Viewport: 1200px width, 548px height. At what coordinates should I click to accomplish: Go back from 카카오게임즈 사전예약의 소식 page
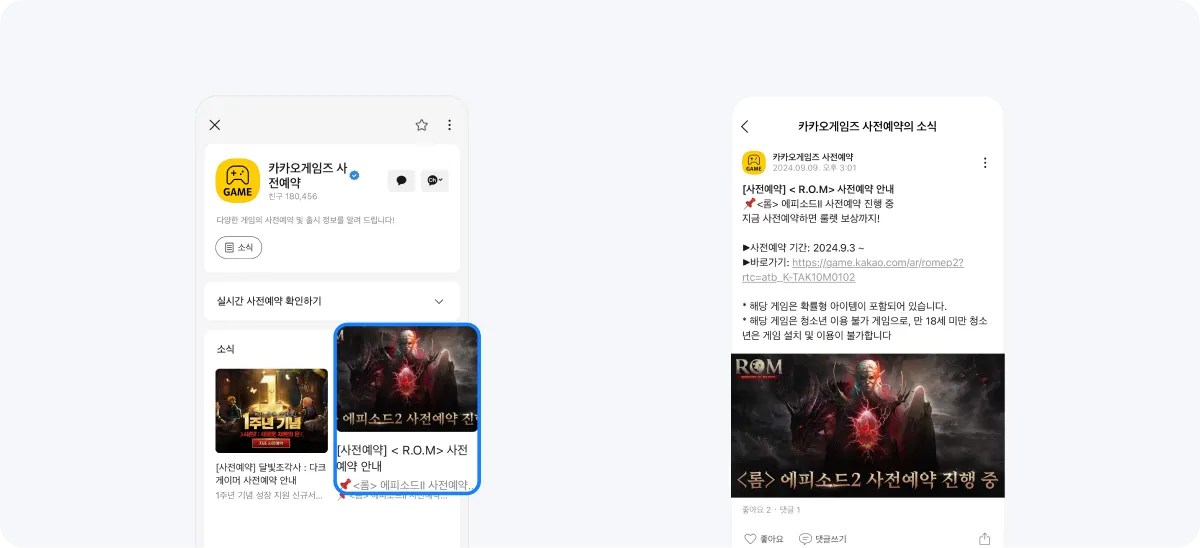tap(745, 127)
